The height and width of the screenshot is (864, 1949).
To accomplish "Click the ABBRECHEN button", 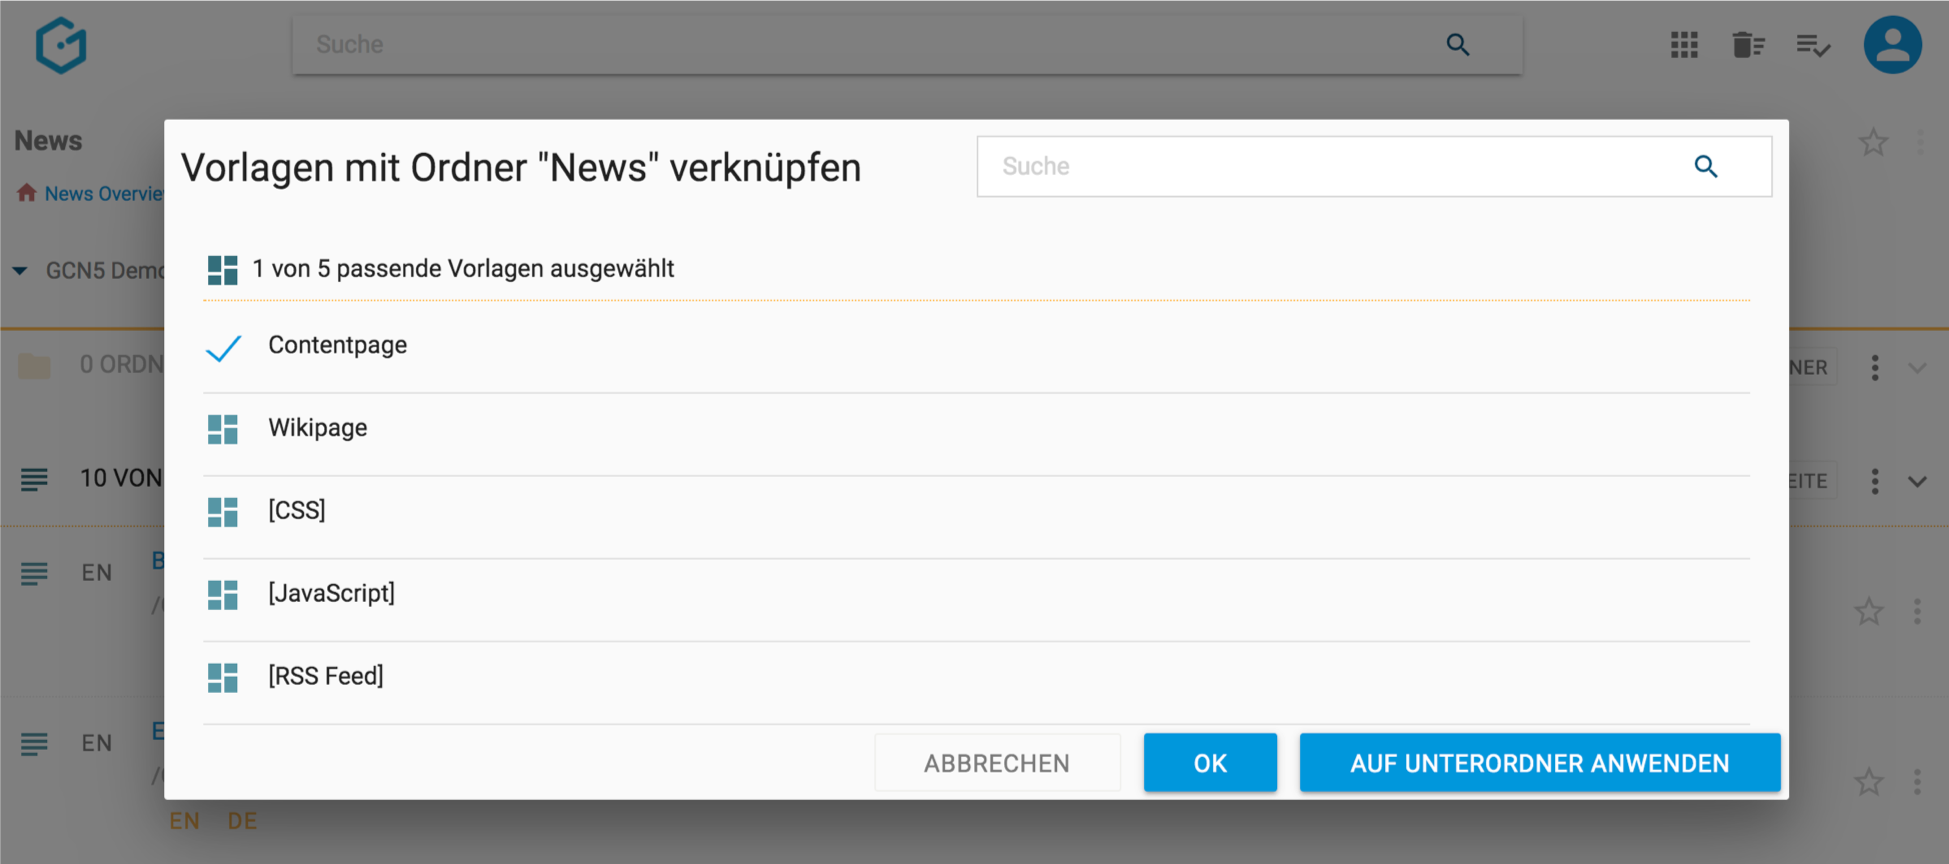I will point(997,763).
